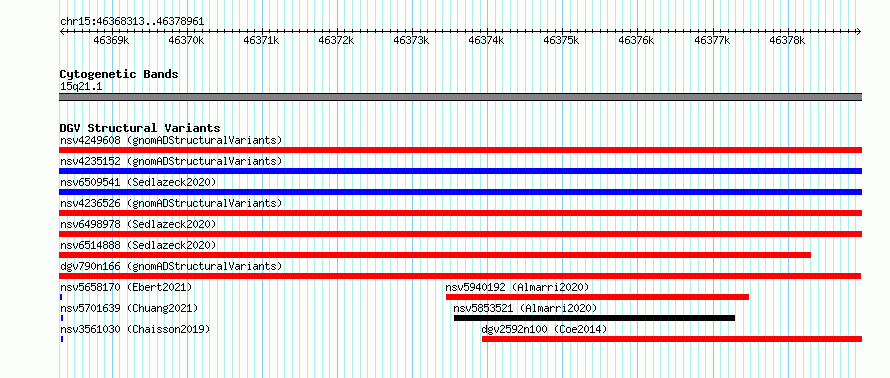Click the nsv6498978 Sedlazeck2020 label
Screen dimensions: 890x378
(138, 224)
